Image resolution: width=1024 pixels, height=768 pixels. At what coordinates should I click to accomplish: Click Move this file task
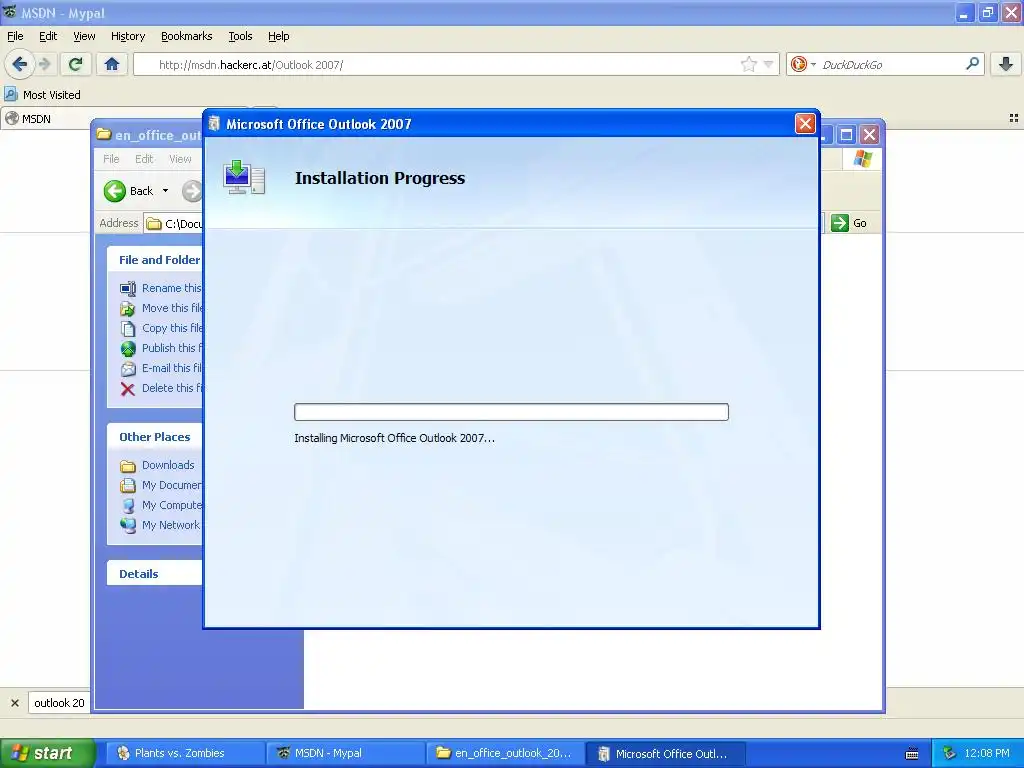pyautogui.click(x=161, y=308)
